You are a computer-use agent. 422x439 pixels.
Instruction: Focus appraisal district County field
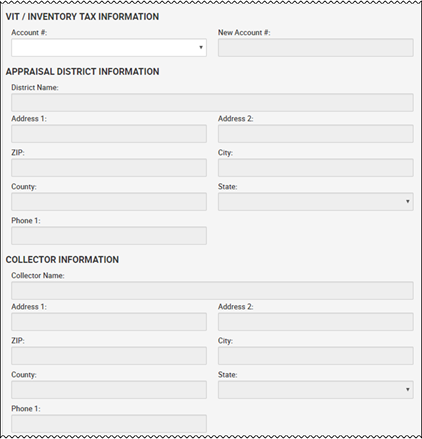(109, 202)
